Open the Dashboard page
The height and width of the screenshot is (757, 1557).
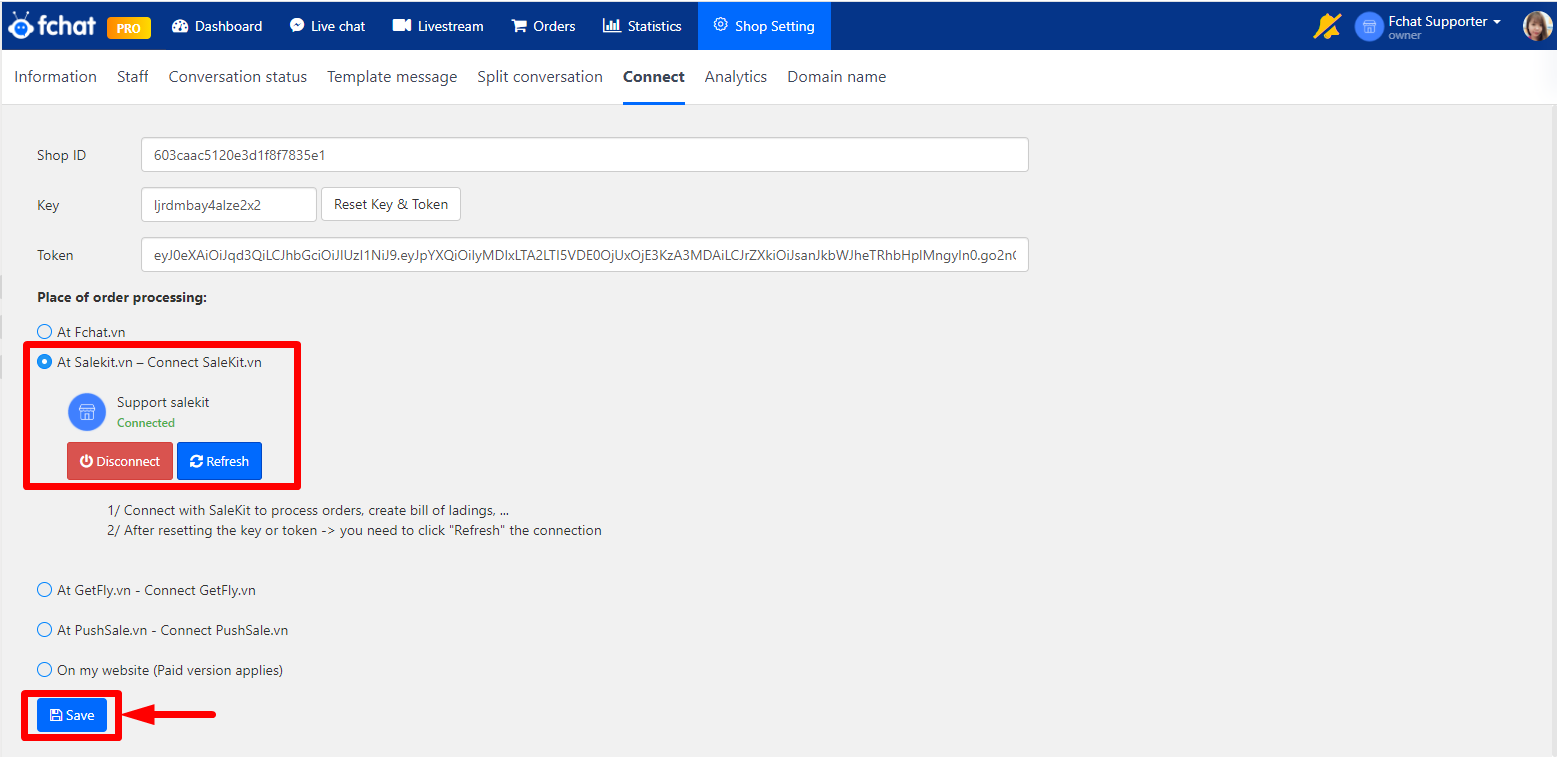(x=217, y=26)
